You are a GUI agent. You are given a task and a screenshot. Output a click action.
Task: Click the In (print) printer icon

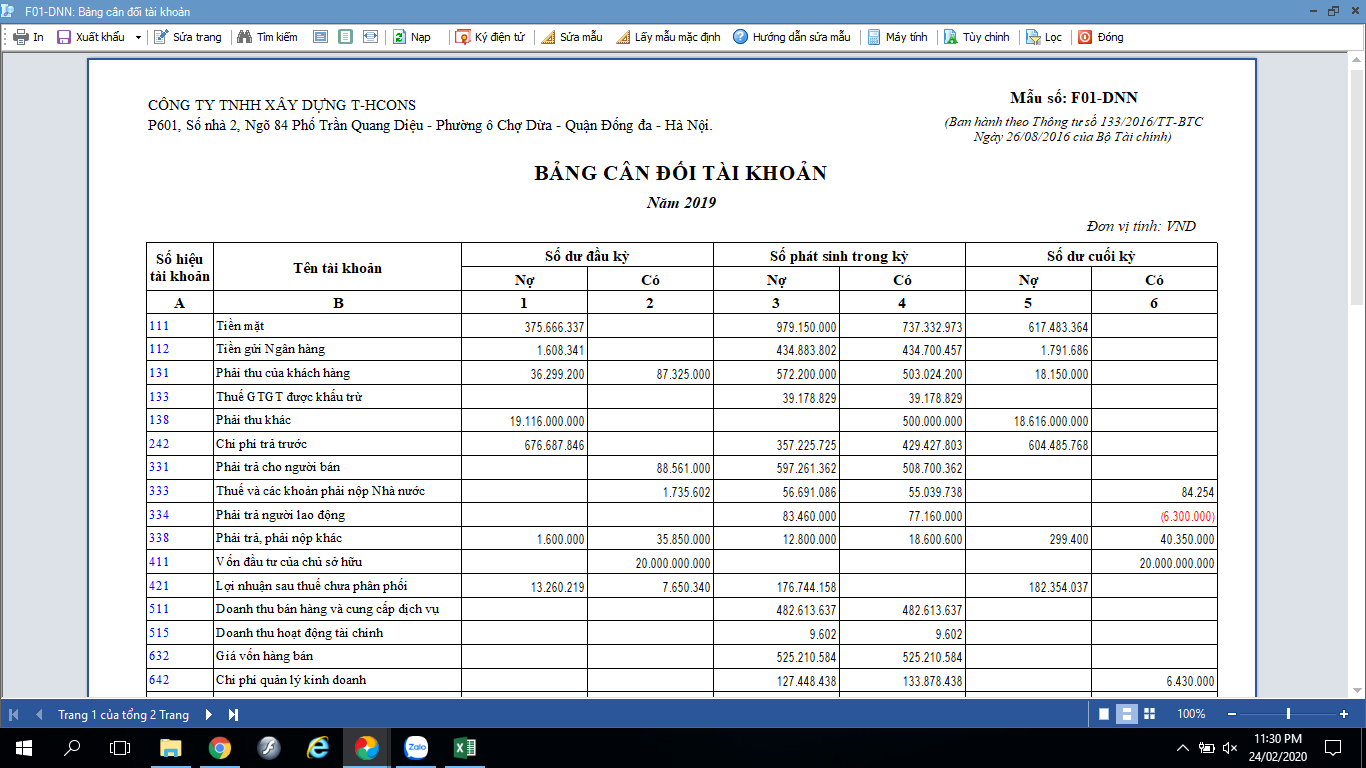point(20,37)
